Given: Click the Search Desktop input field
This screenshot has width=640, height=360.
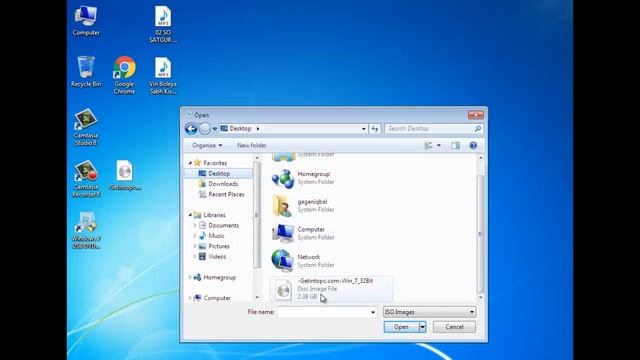Looking at the screenshot, I should [430, 129].
